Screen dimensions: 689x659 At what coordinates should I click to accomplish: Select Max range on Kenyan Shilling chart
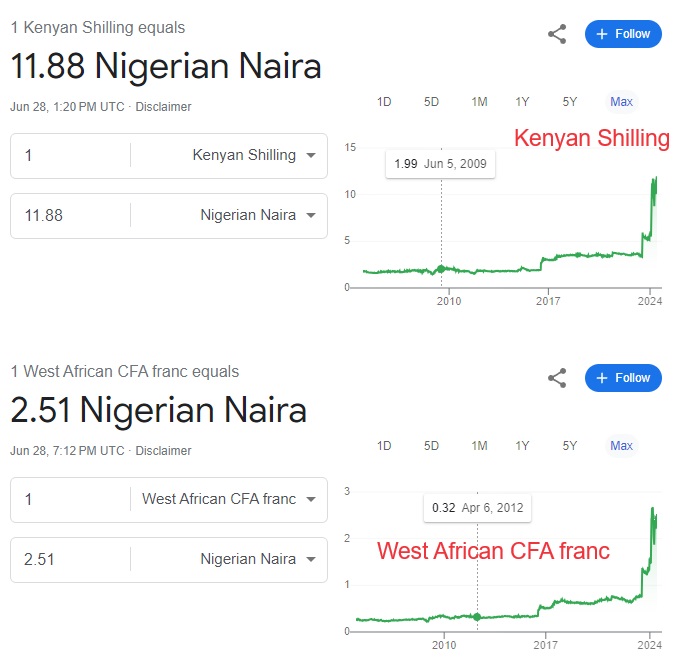(x=621, y=102)
